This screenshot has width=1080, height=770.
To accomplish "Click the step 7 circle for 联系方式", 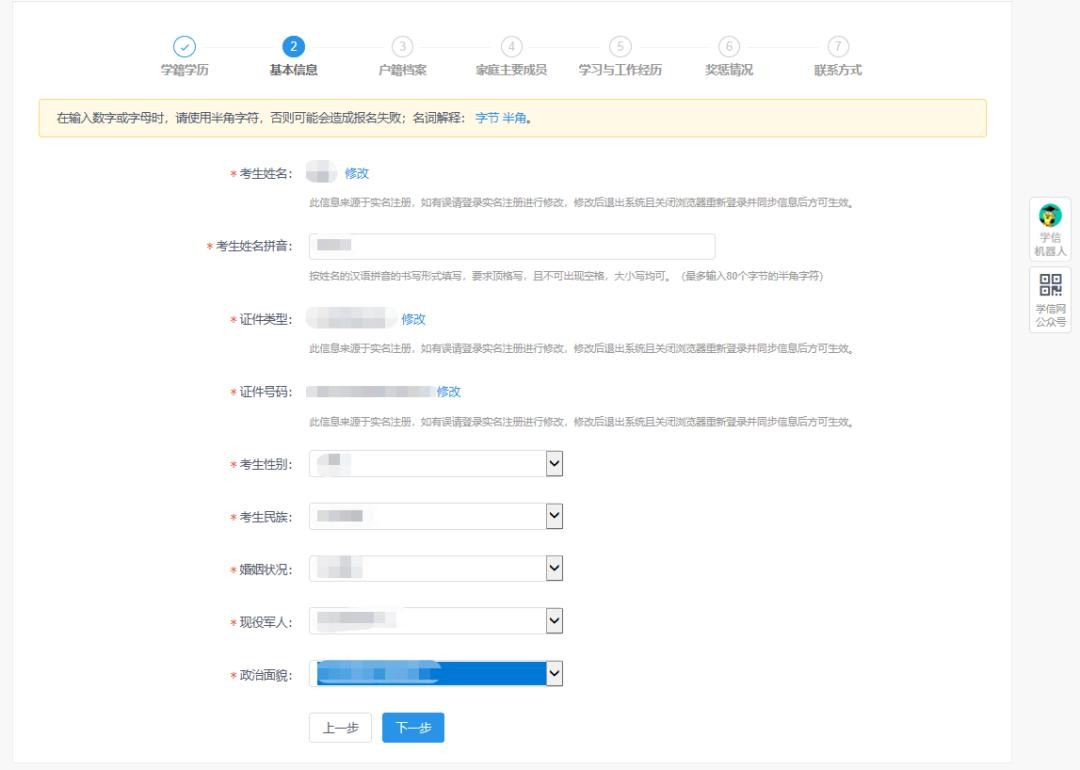I will (x=838, y=46).
